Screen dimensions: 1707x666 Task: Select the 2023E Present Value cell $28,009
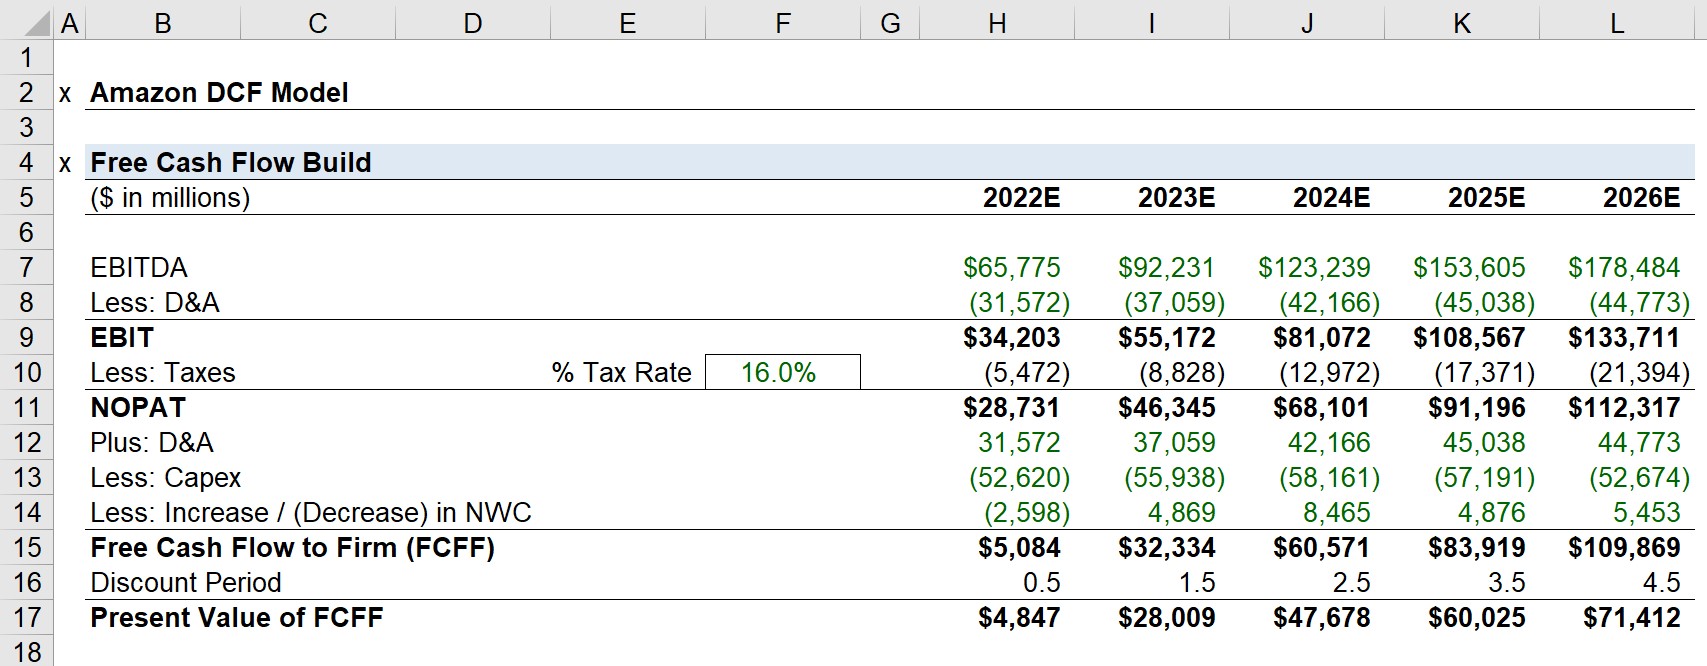[x=1166, y=618]
